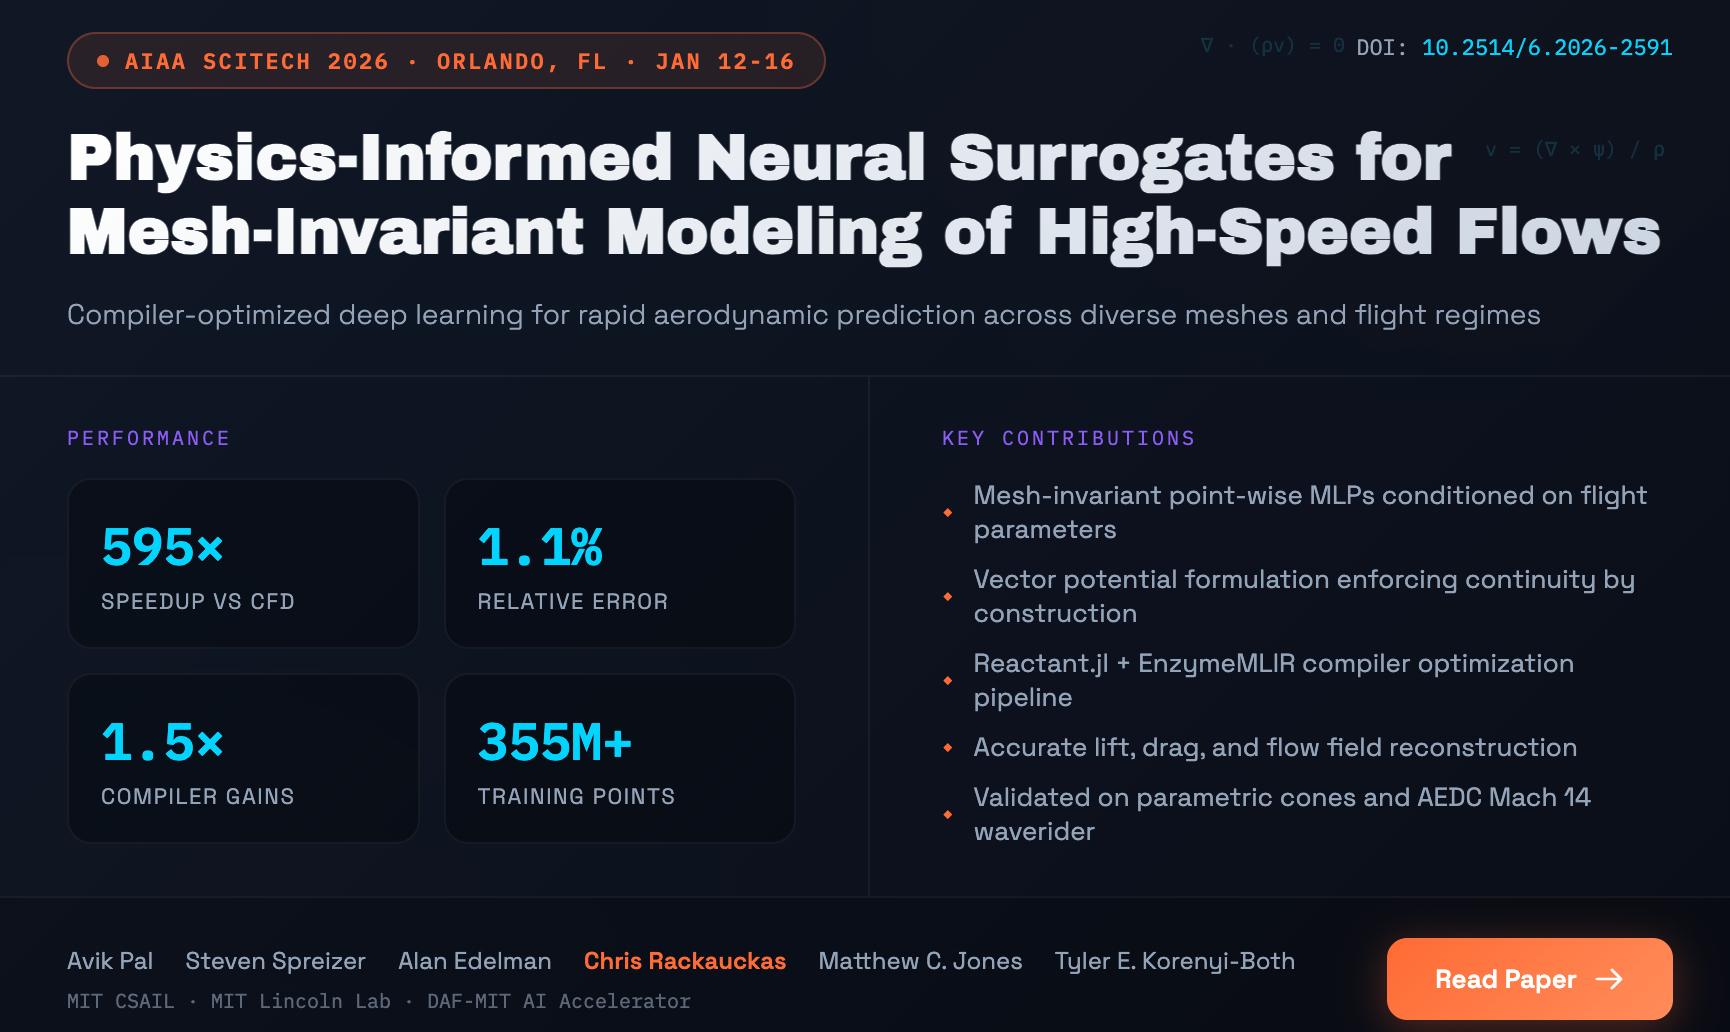Viewport: 1730px width, 1032px height.
Task: Click the arrow icon in Read Paper
Action: [1609, 979]
